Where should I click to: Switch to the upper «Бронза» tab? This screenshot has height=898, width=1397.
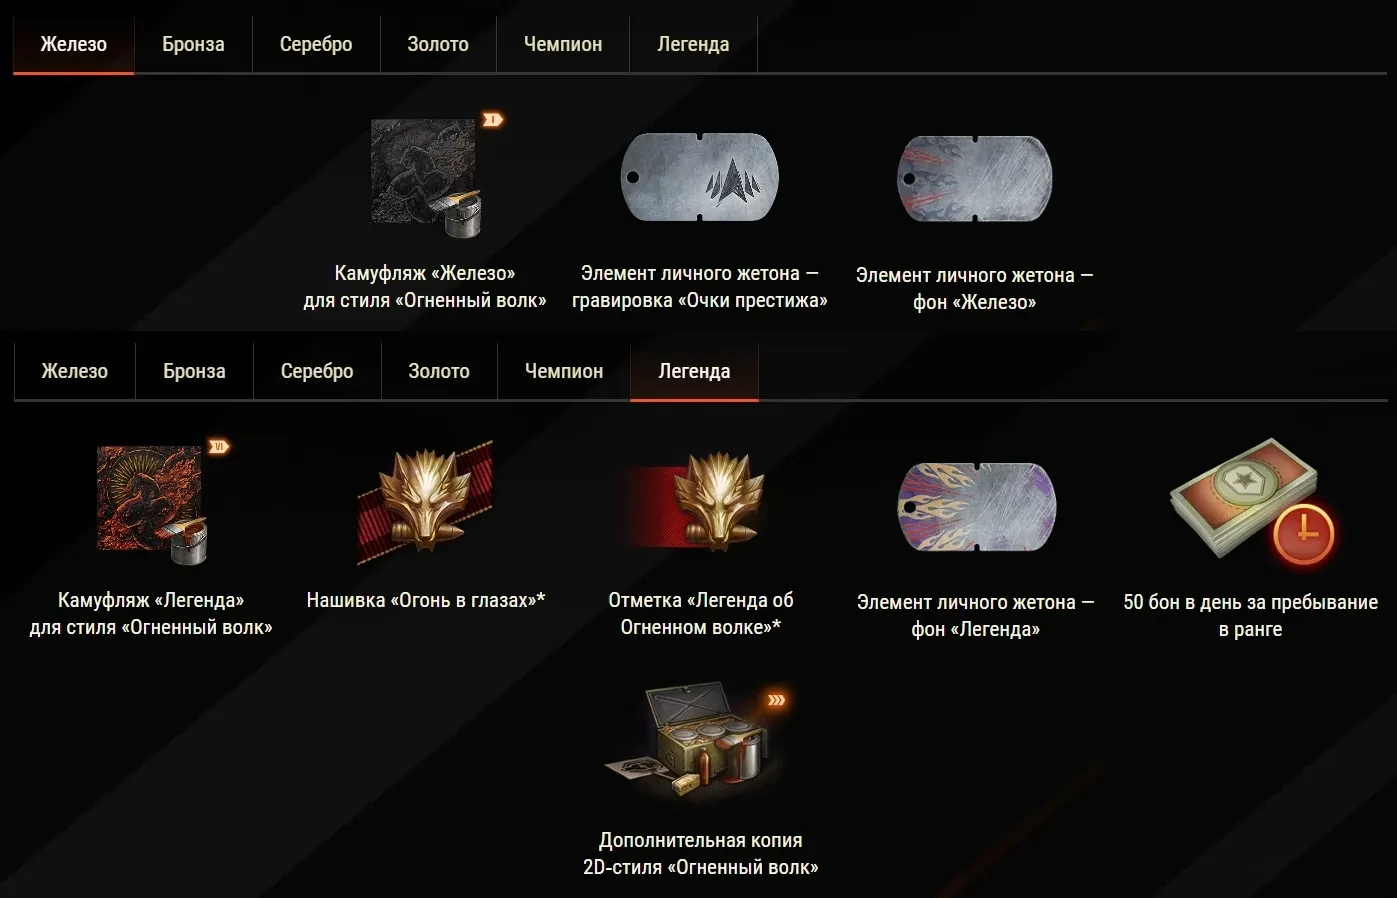[193, 44]
